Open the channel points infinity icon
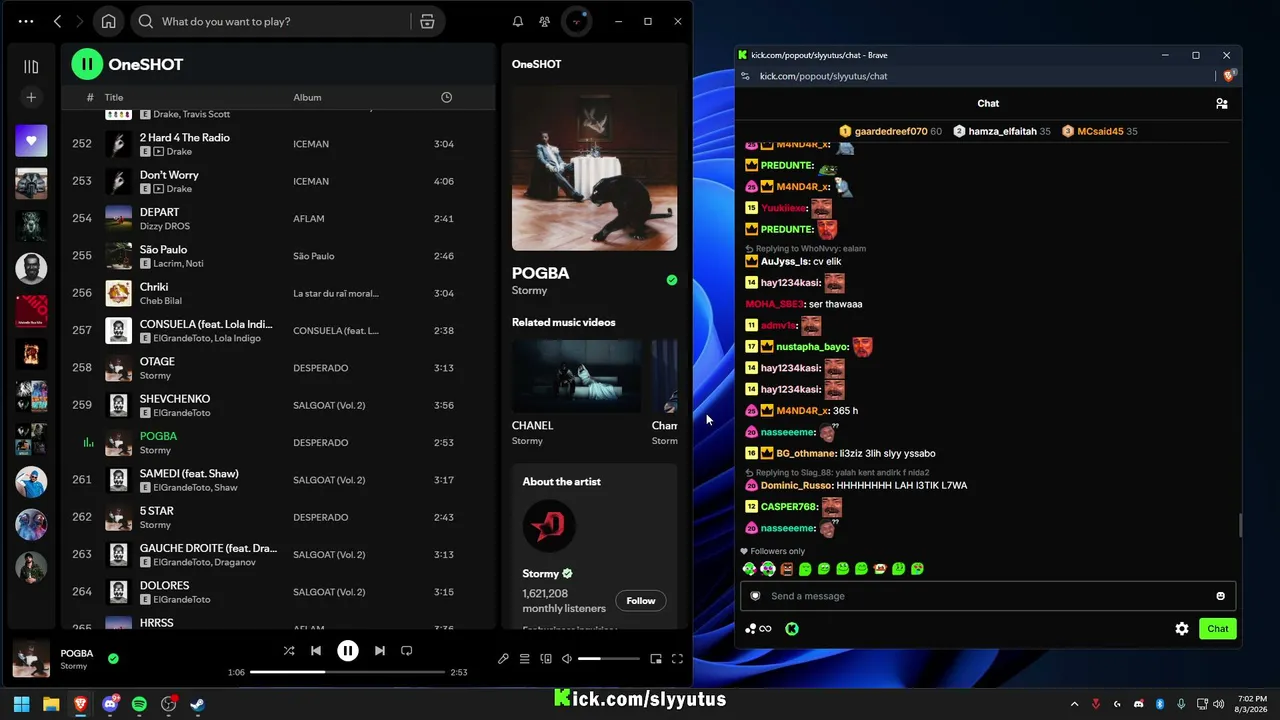Viewport: 1280px width, 720px height. click(x=759, y=629)
